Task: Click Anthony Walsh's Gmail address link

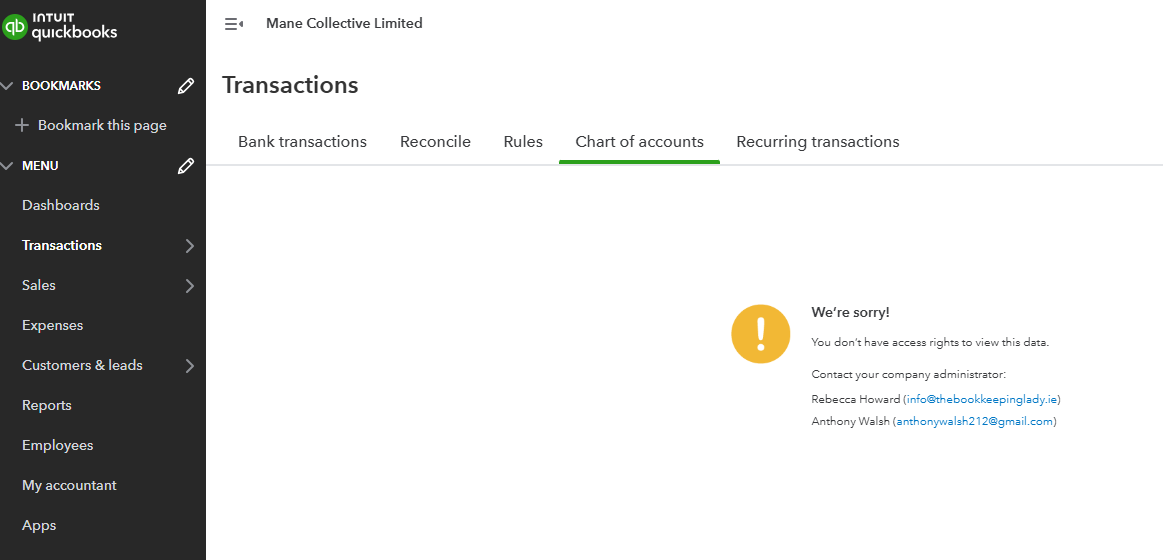Action: tap(974, 421)
